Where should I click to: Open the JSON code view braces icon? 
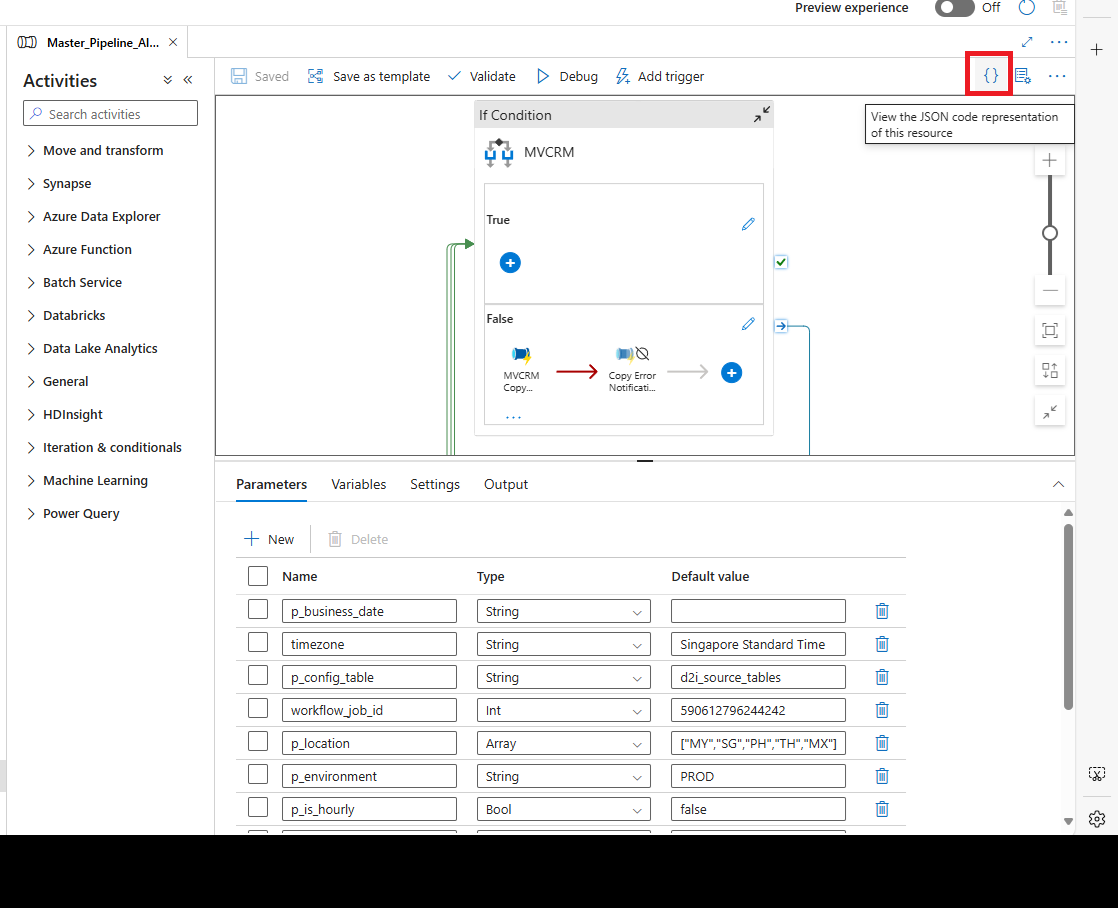coord(990,76)
